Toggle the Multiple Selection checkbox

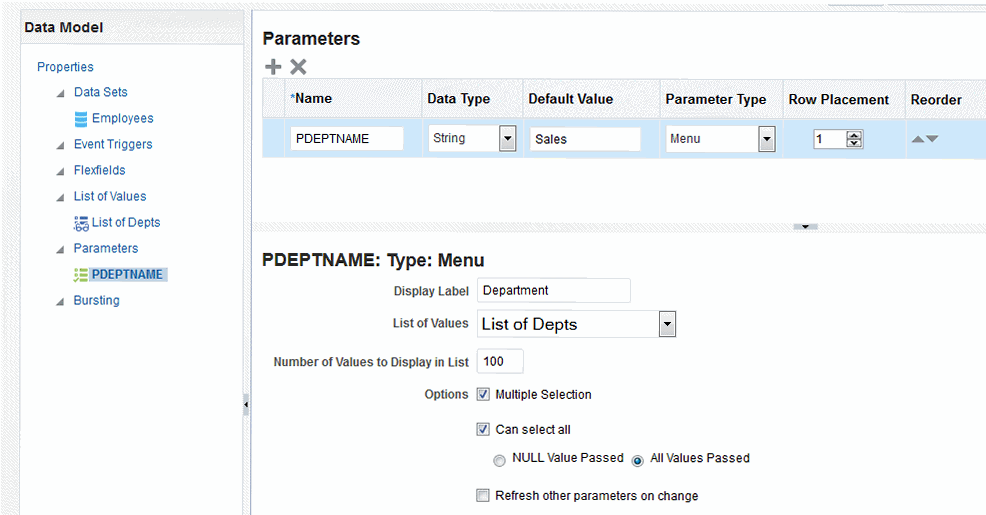484,395
